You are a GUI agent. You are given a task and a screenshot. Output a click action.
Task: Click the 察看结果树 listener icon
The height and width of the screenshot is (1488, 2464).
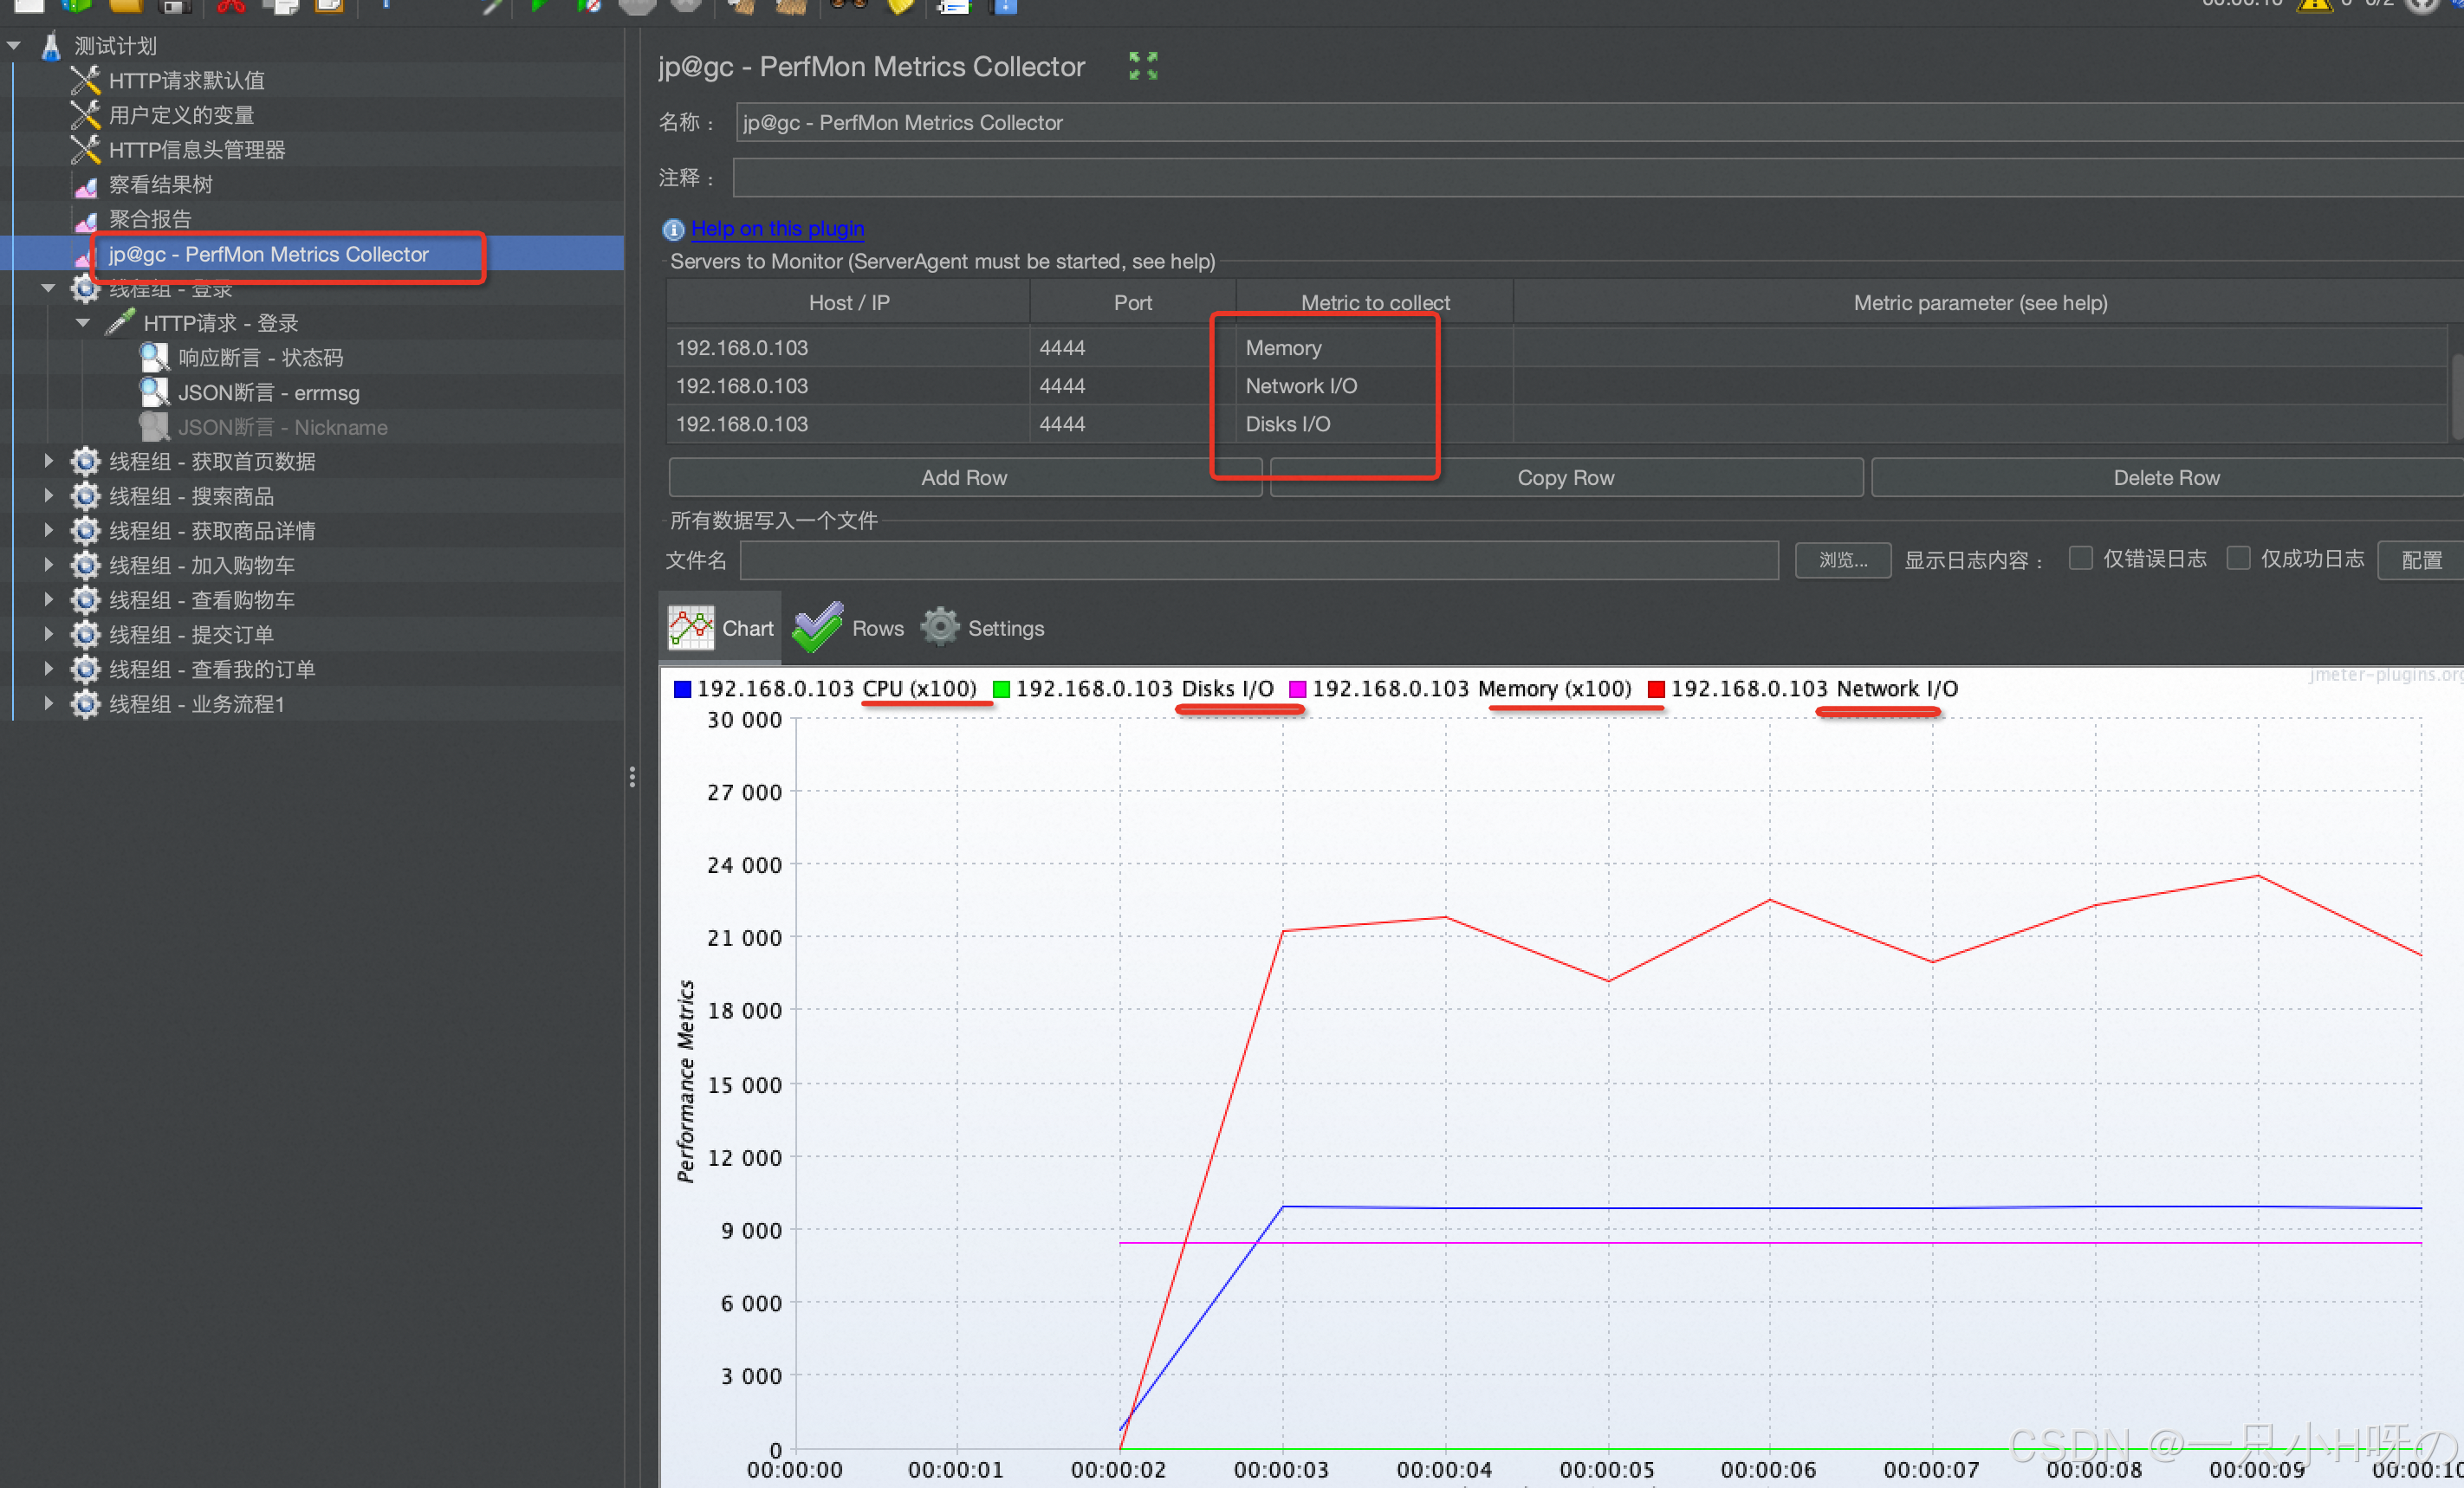(x=86, y=185)
